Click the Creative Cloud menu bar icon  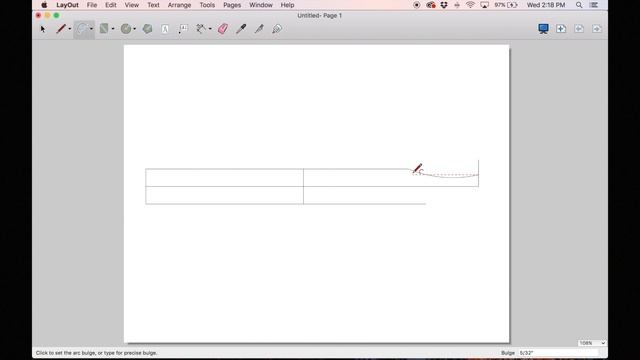tap(431, 5)
